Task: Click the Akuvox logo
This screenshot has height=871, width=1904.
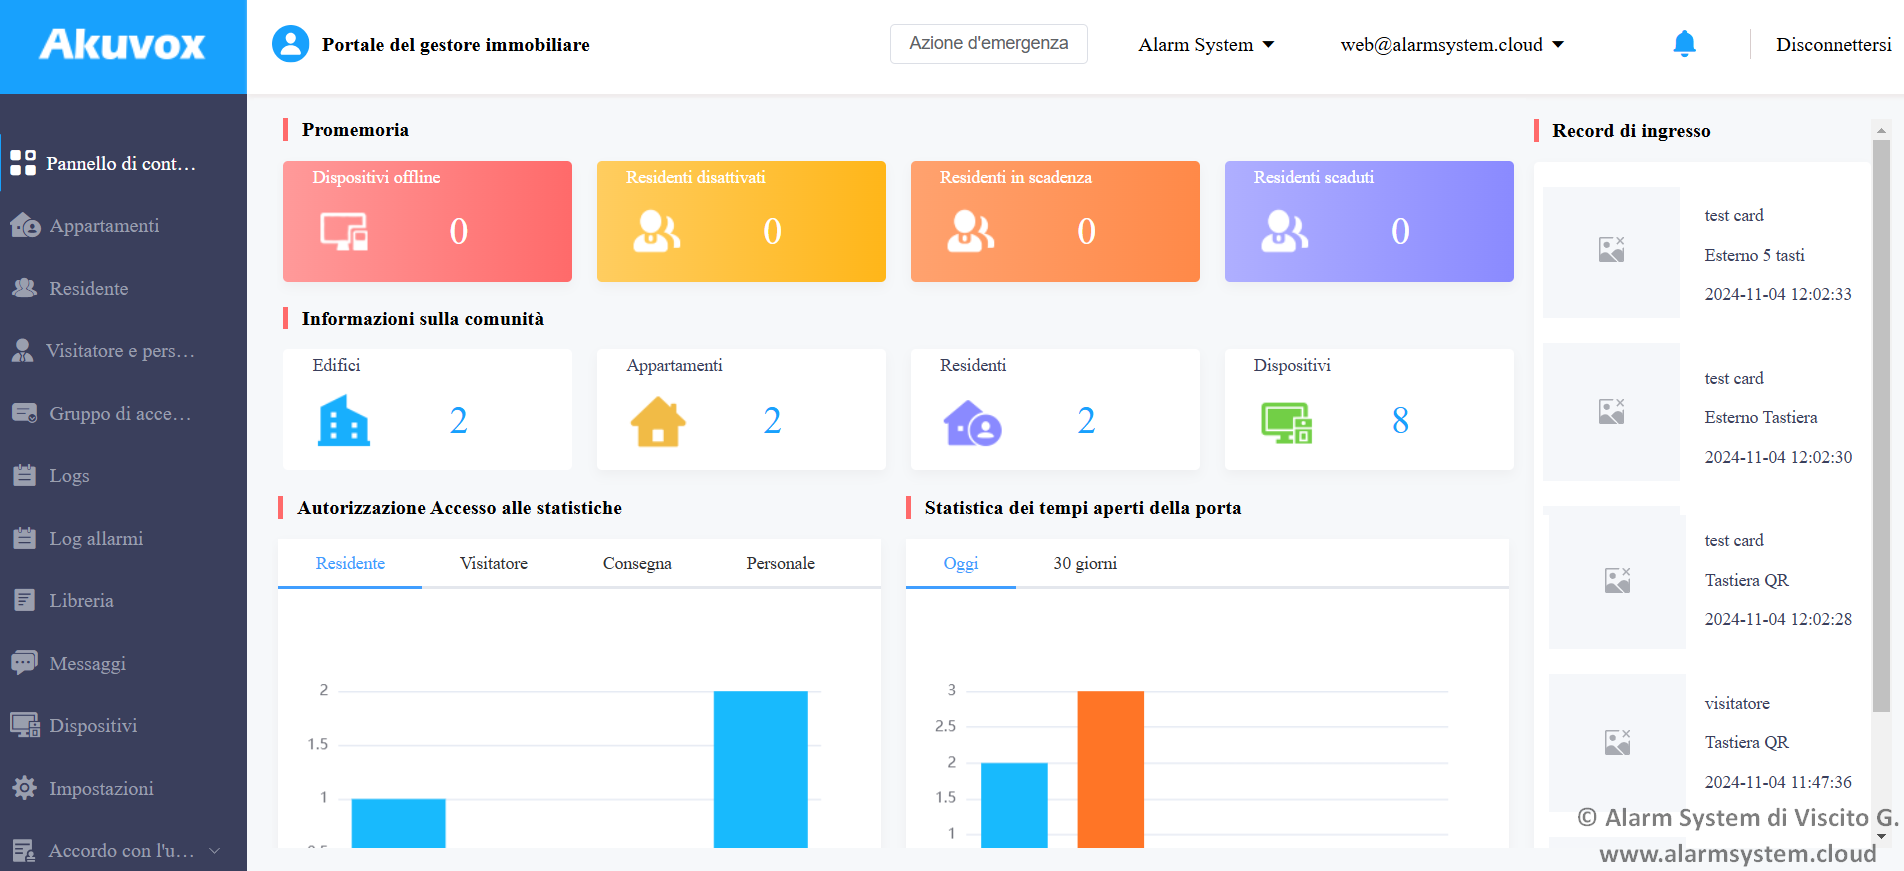Action: [x=122, y=44]
